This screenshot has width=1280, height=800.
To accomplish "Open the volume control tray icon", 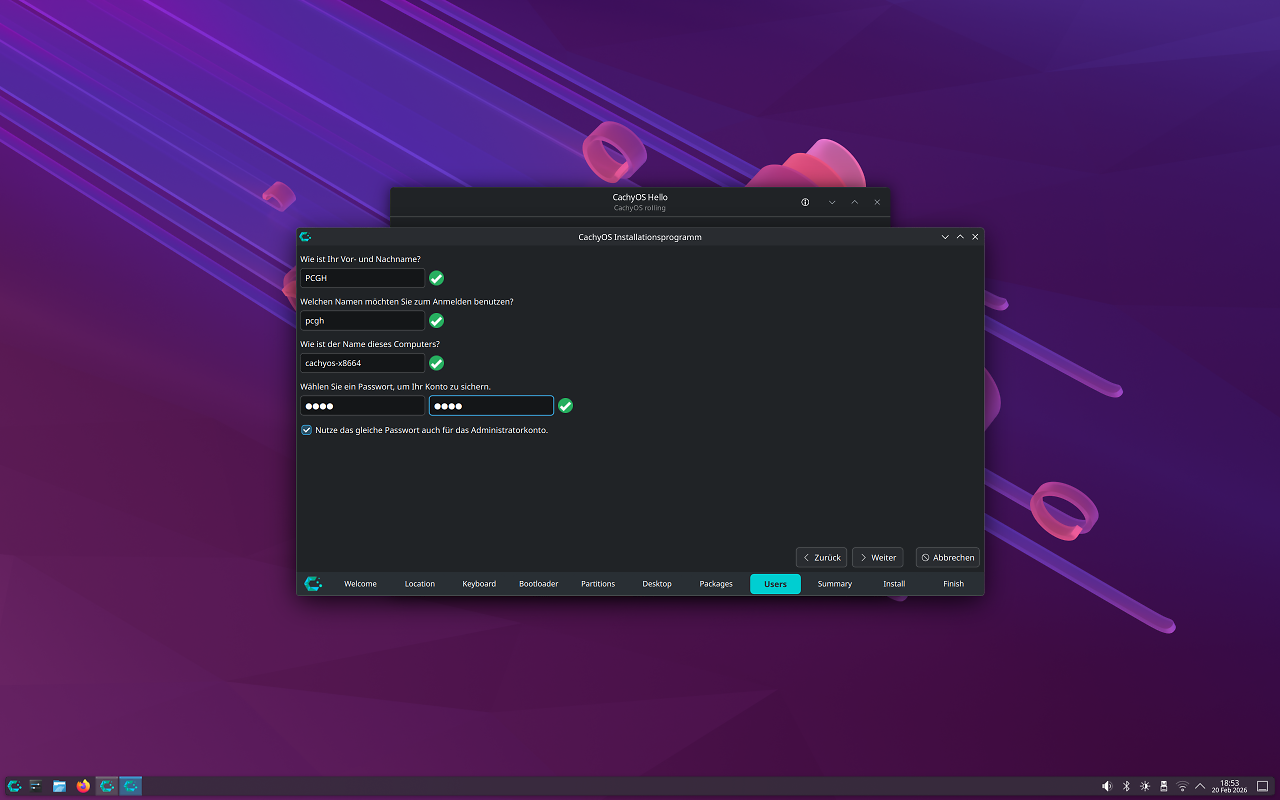I will (x=1107, y=786).
